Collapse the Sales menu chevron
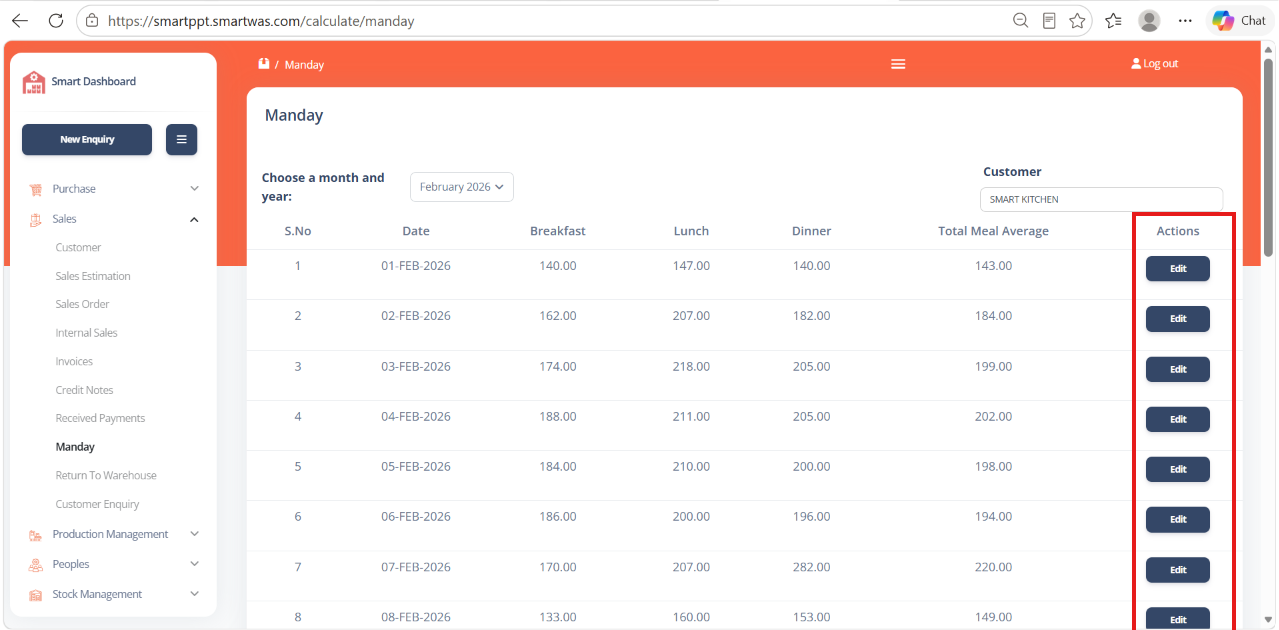 (194, 219)
